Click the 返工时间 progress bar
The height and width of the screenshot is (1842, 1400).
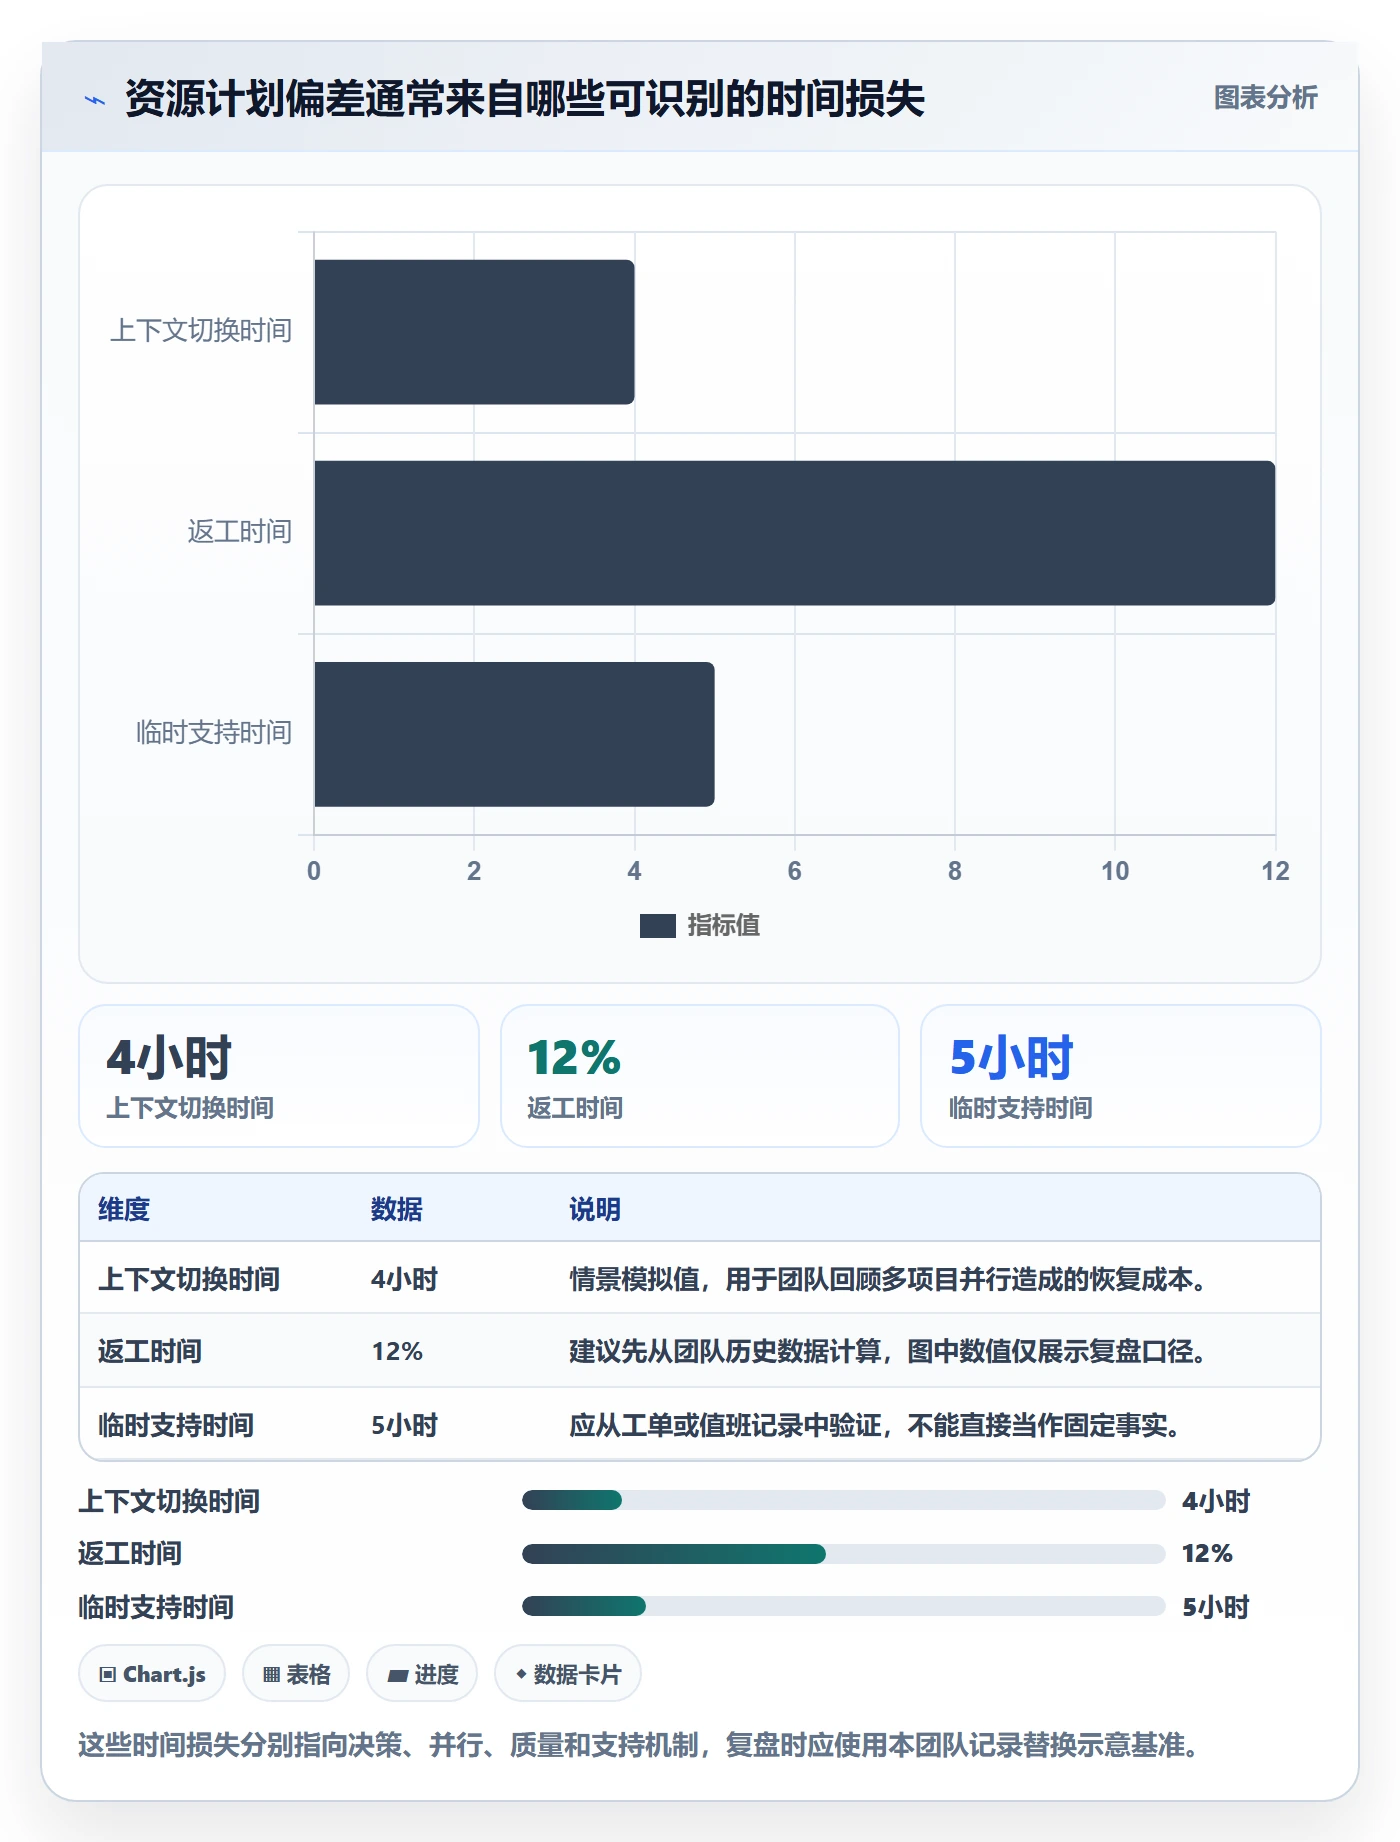[x=843, y=1553]
